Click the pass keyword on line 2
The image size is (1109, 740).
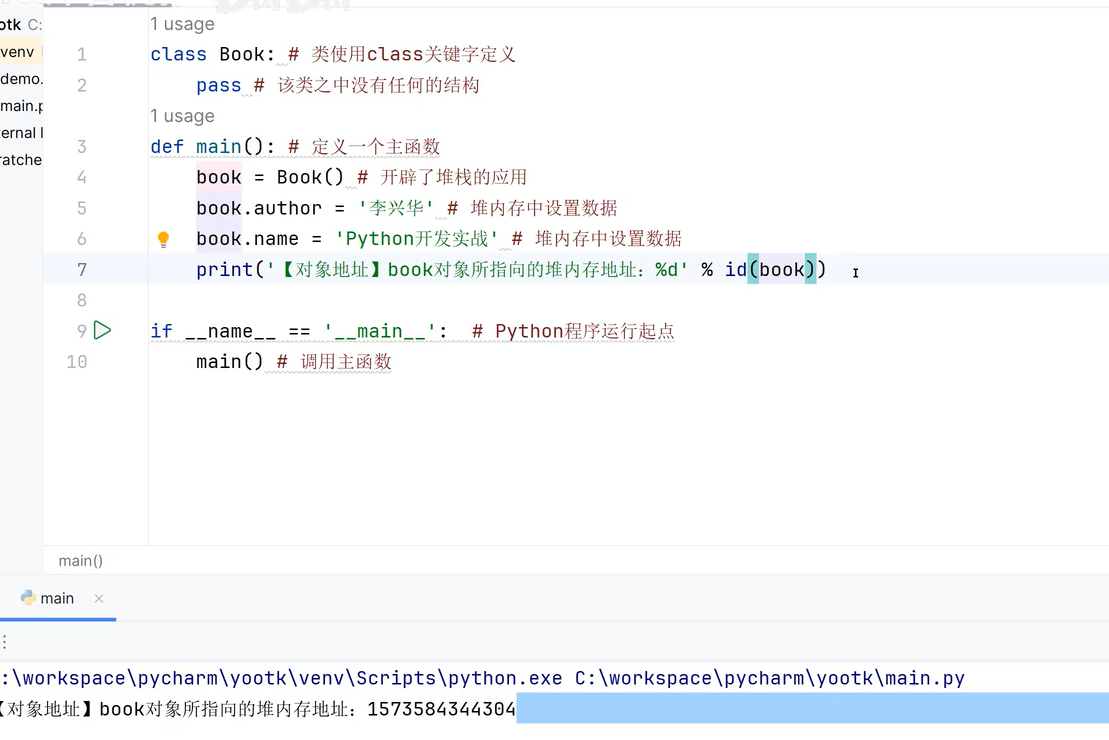point(218,85)
